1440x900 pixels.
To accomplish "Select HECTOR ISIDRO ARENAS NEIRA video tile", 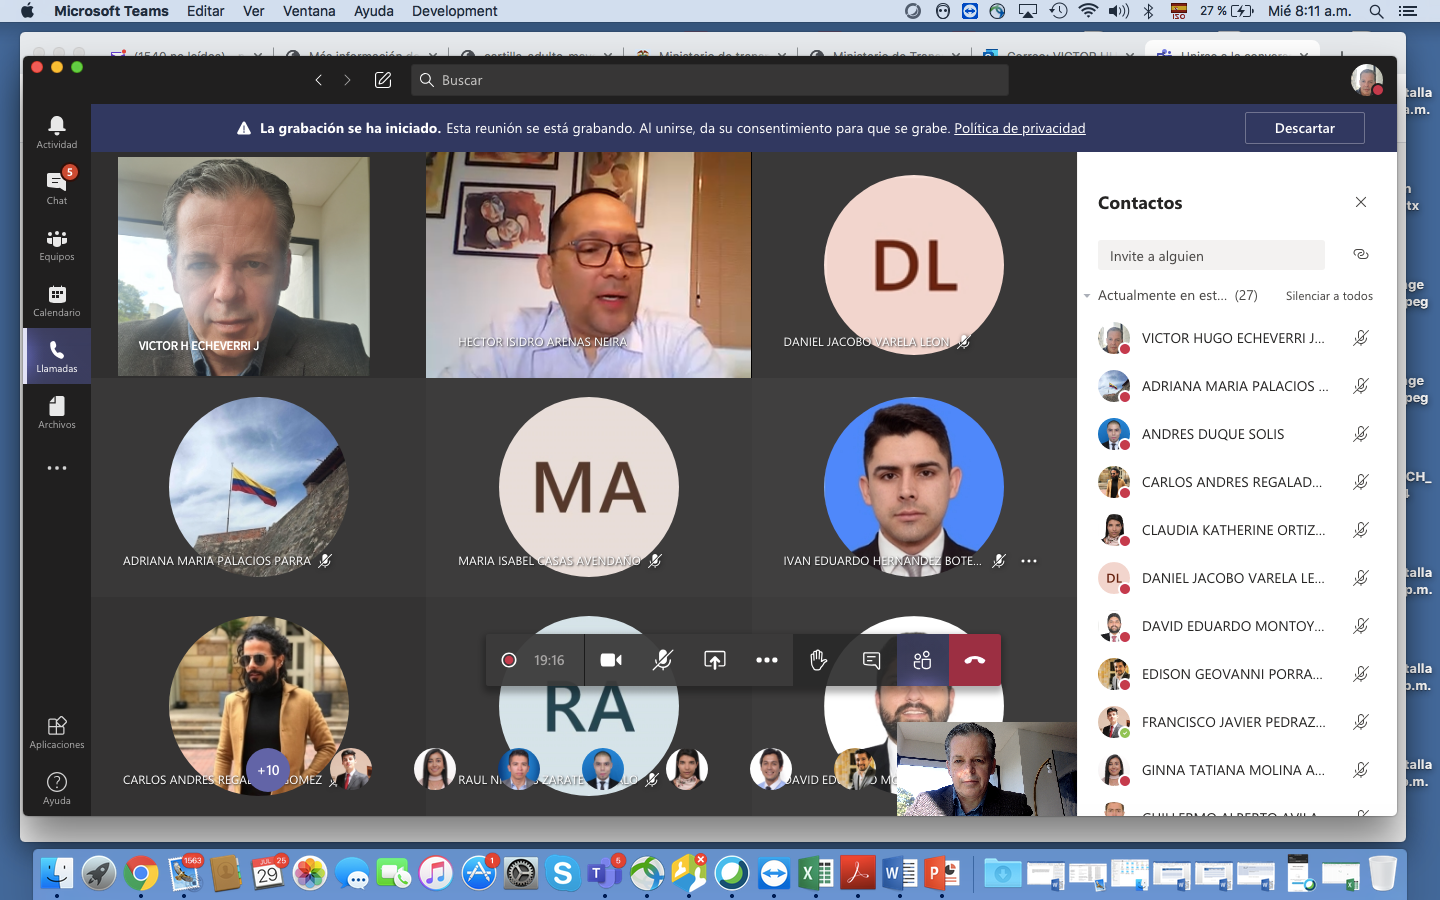I will [x=588, y=265].
